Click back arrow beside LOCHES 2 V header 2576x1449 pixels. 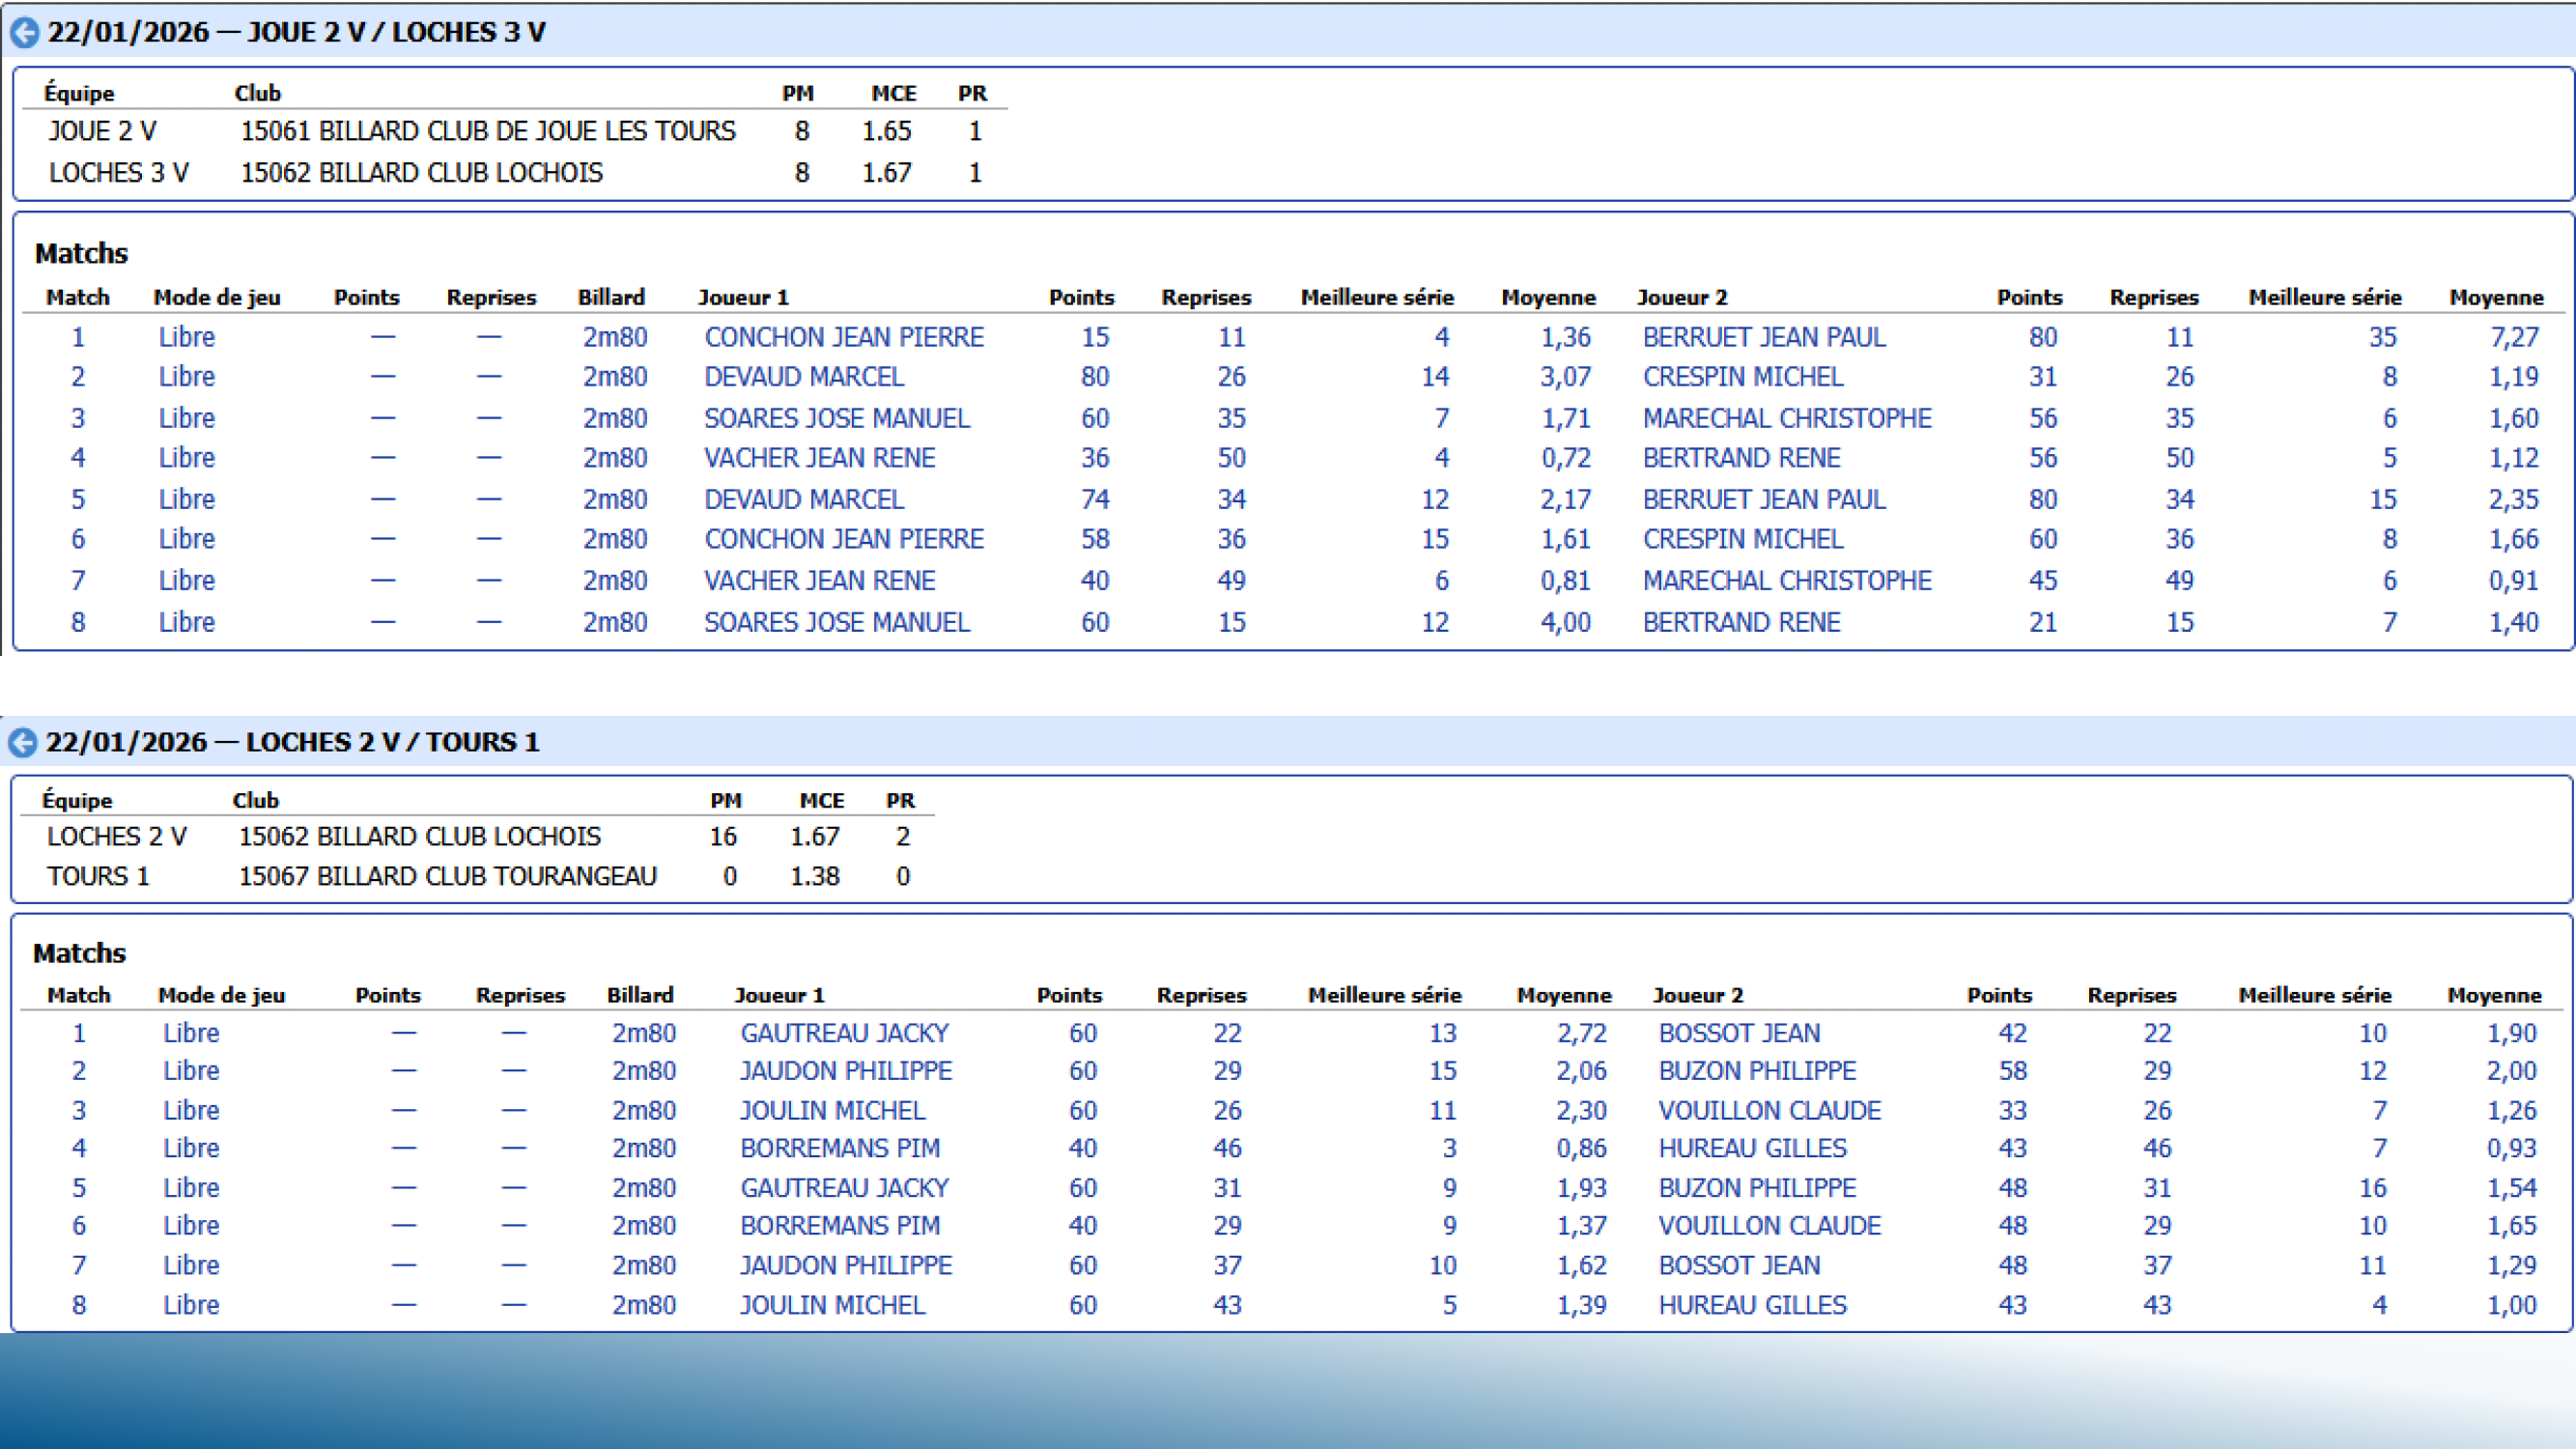pyautogui.click(x=22, y=743)
